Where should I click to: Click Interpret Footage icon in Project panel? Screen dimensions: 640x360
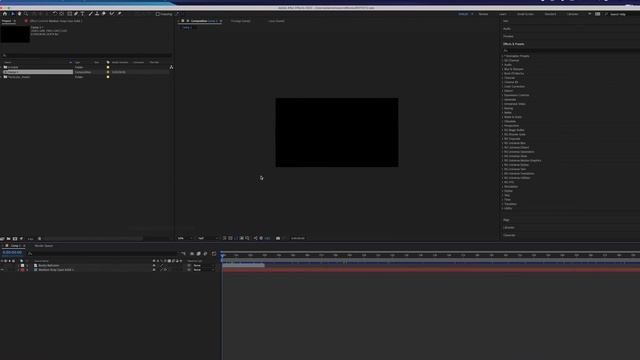(x=2, y=238)
